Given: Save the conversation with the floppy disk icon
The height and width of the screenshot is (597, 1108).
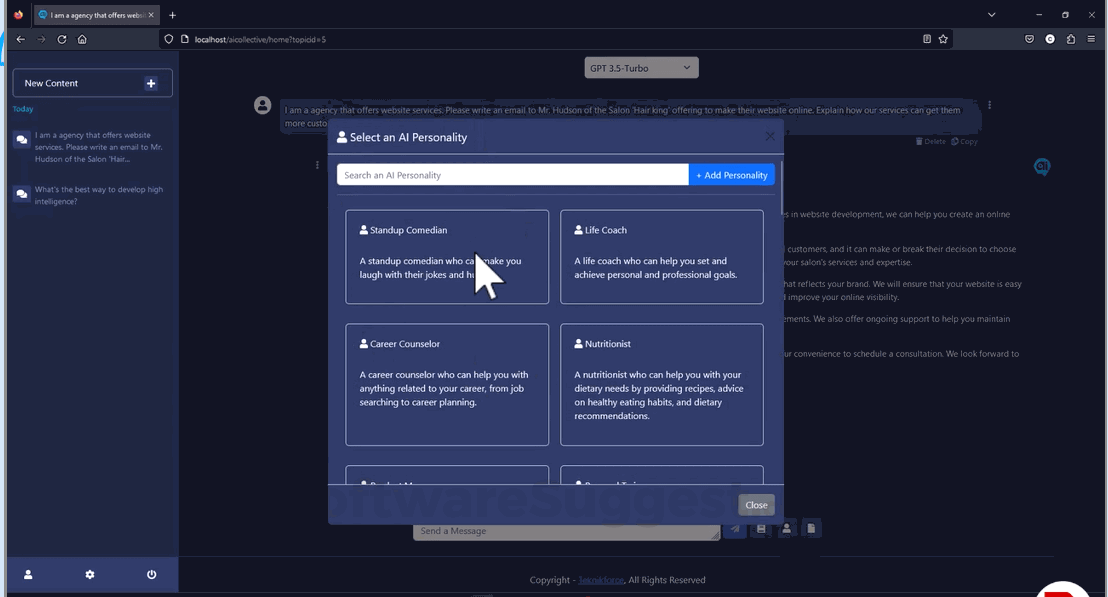Looking at the screenshot, I should pyautogui.click(x=761, y=528).
